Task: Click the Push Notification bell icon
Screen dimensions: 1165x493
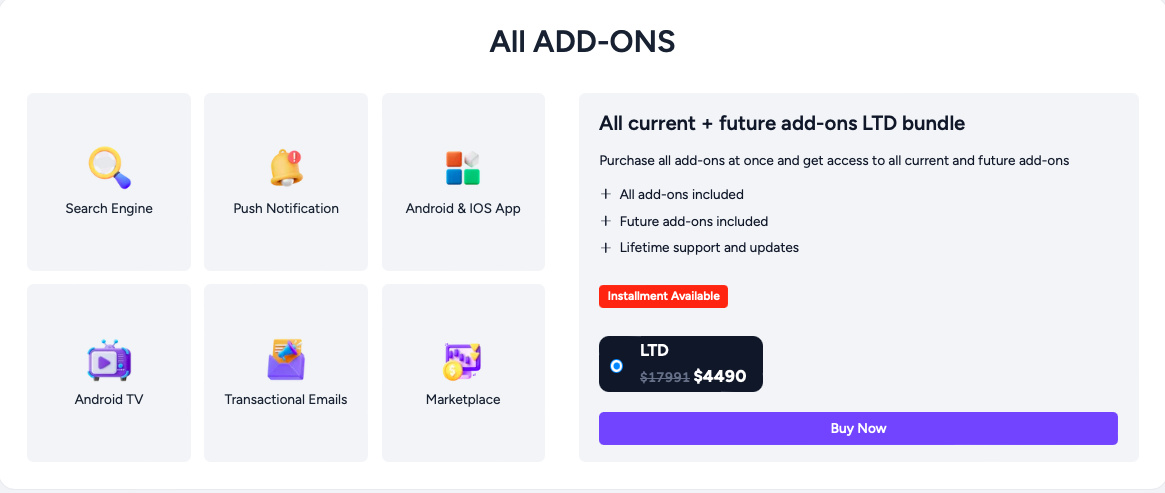Action: point(286,168)
